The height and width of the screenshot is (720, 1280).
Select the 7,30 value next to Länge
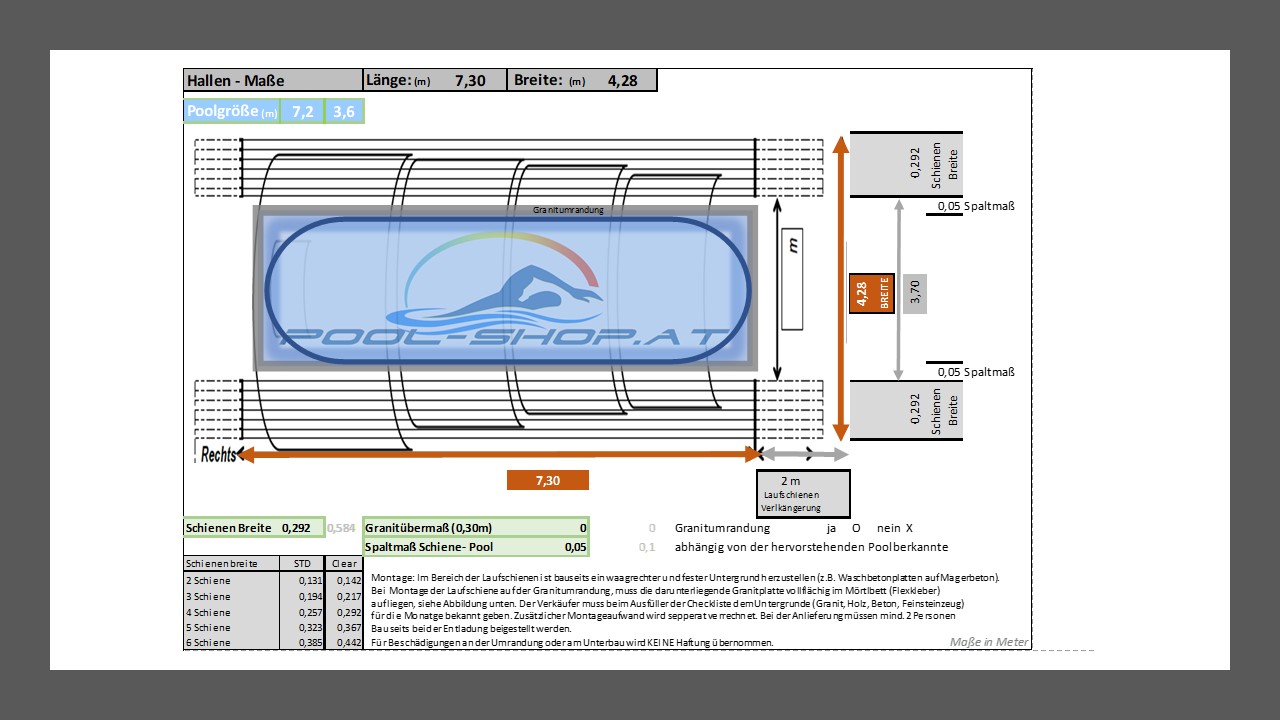(471, 80)
